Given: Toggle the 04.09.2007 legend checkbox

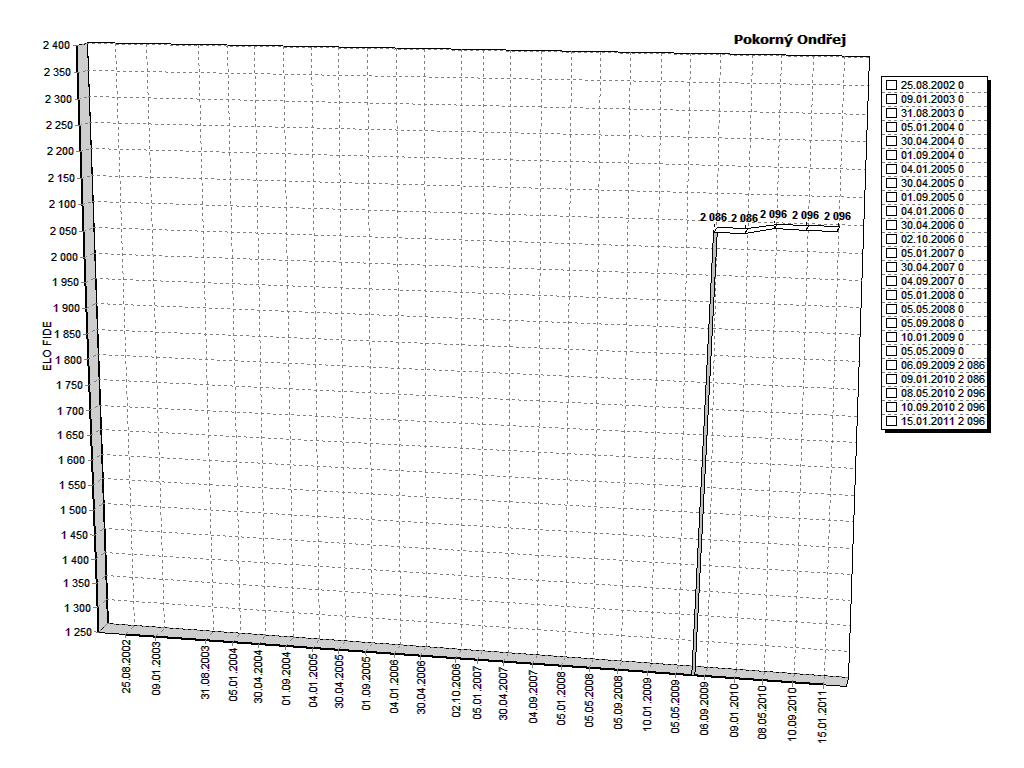Looking at the screenshot, I should pyautogui.click(x=891, y=282).
